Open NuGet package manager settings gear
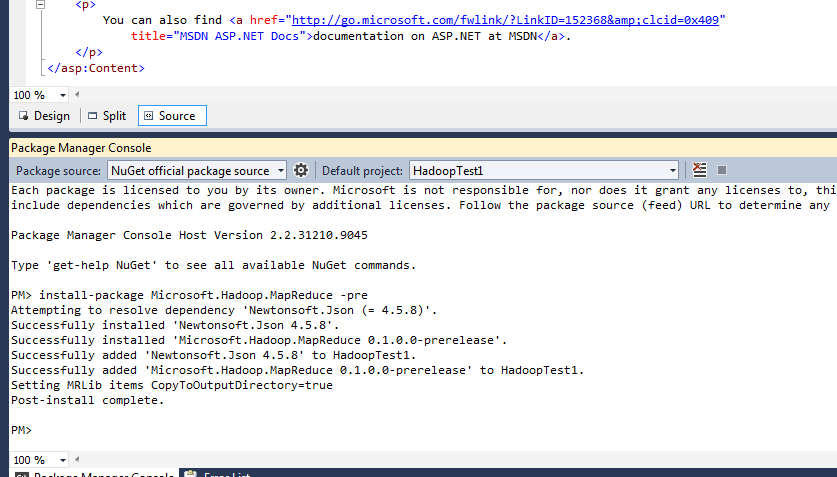The image size is (837, 477). [x=300, y=171]
